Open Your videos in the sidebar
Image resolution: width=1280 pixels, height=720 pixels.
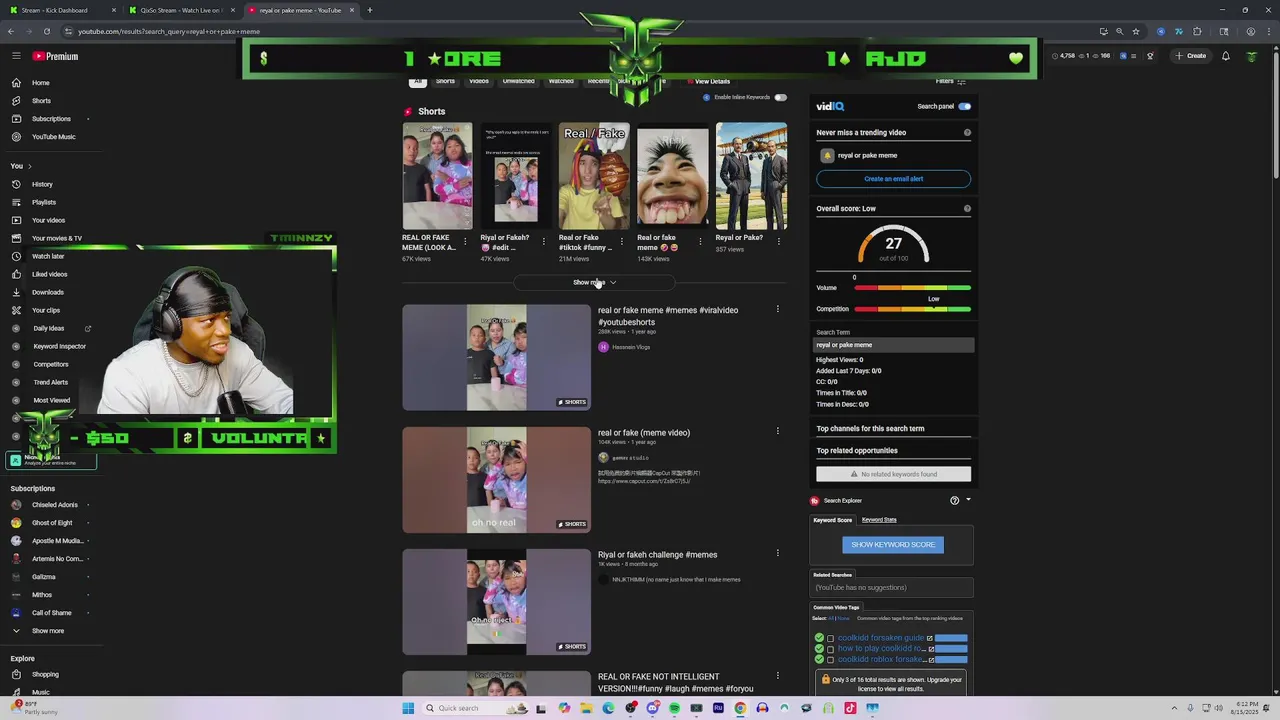[48, 220]
